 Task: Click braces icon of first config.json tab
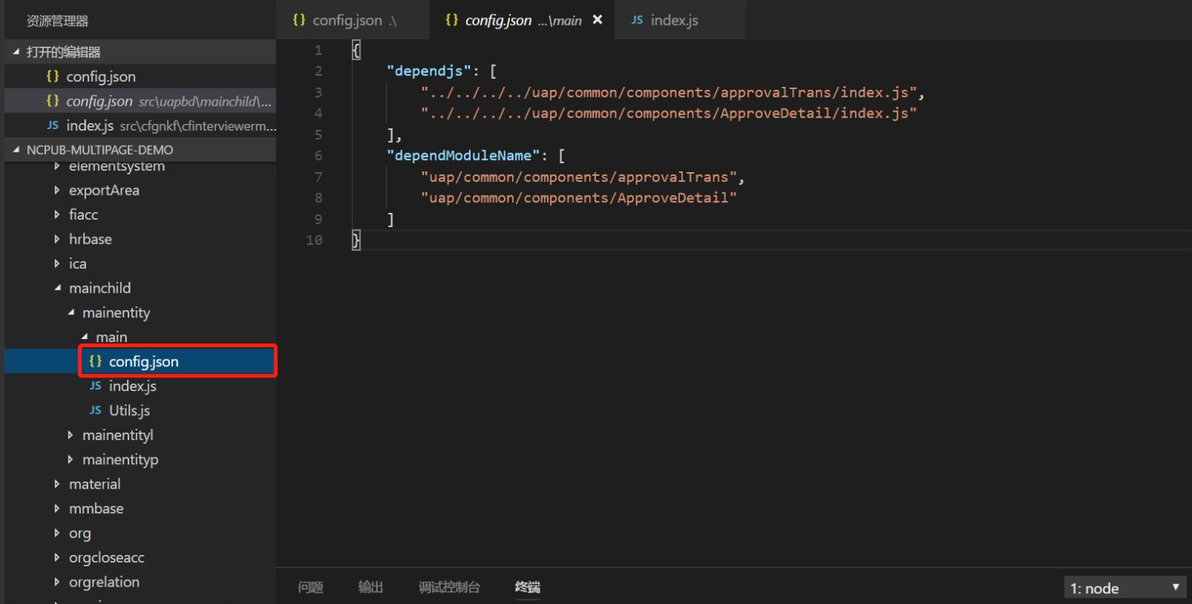(x=299, y=20)
